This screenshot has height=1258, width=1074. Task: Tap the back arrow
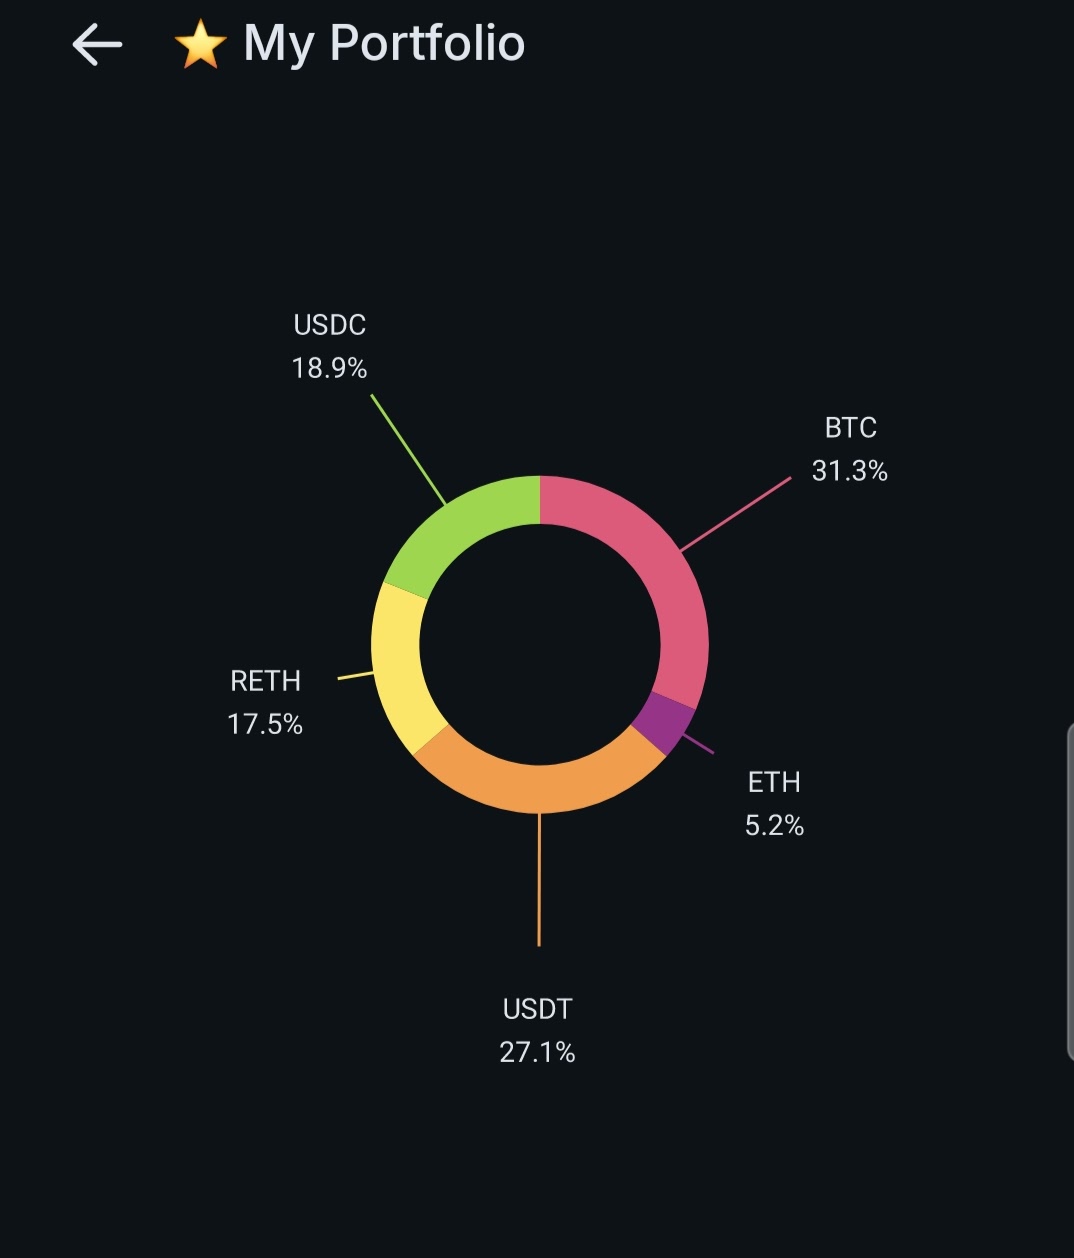coord(97,45)
